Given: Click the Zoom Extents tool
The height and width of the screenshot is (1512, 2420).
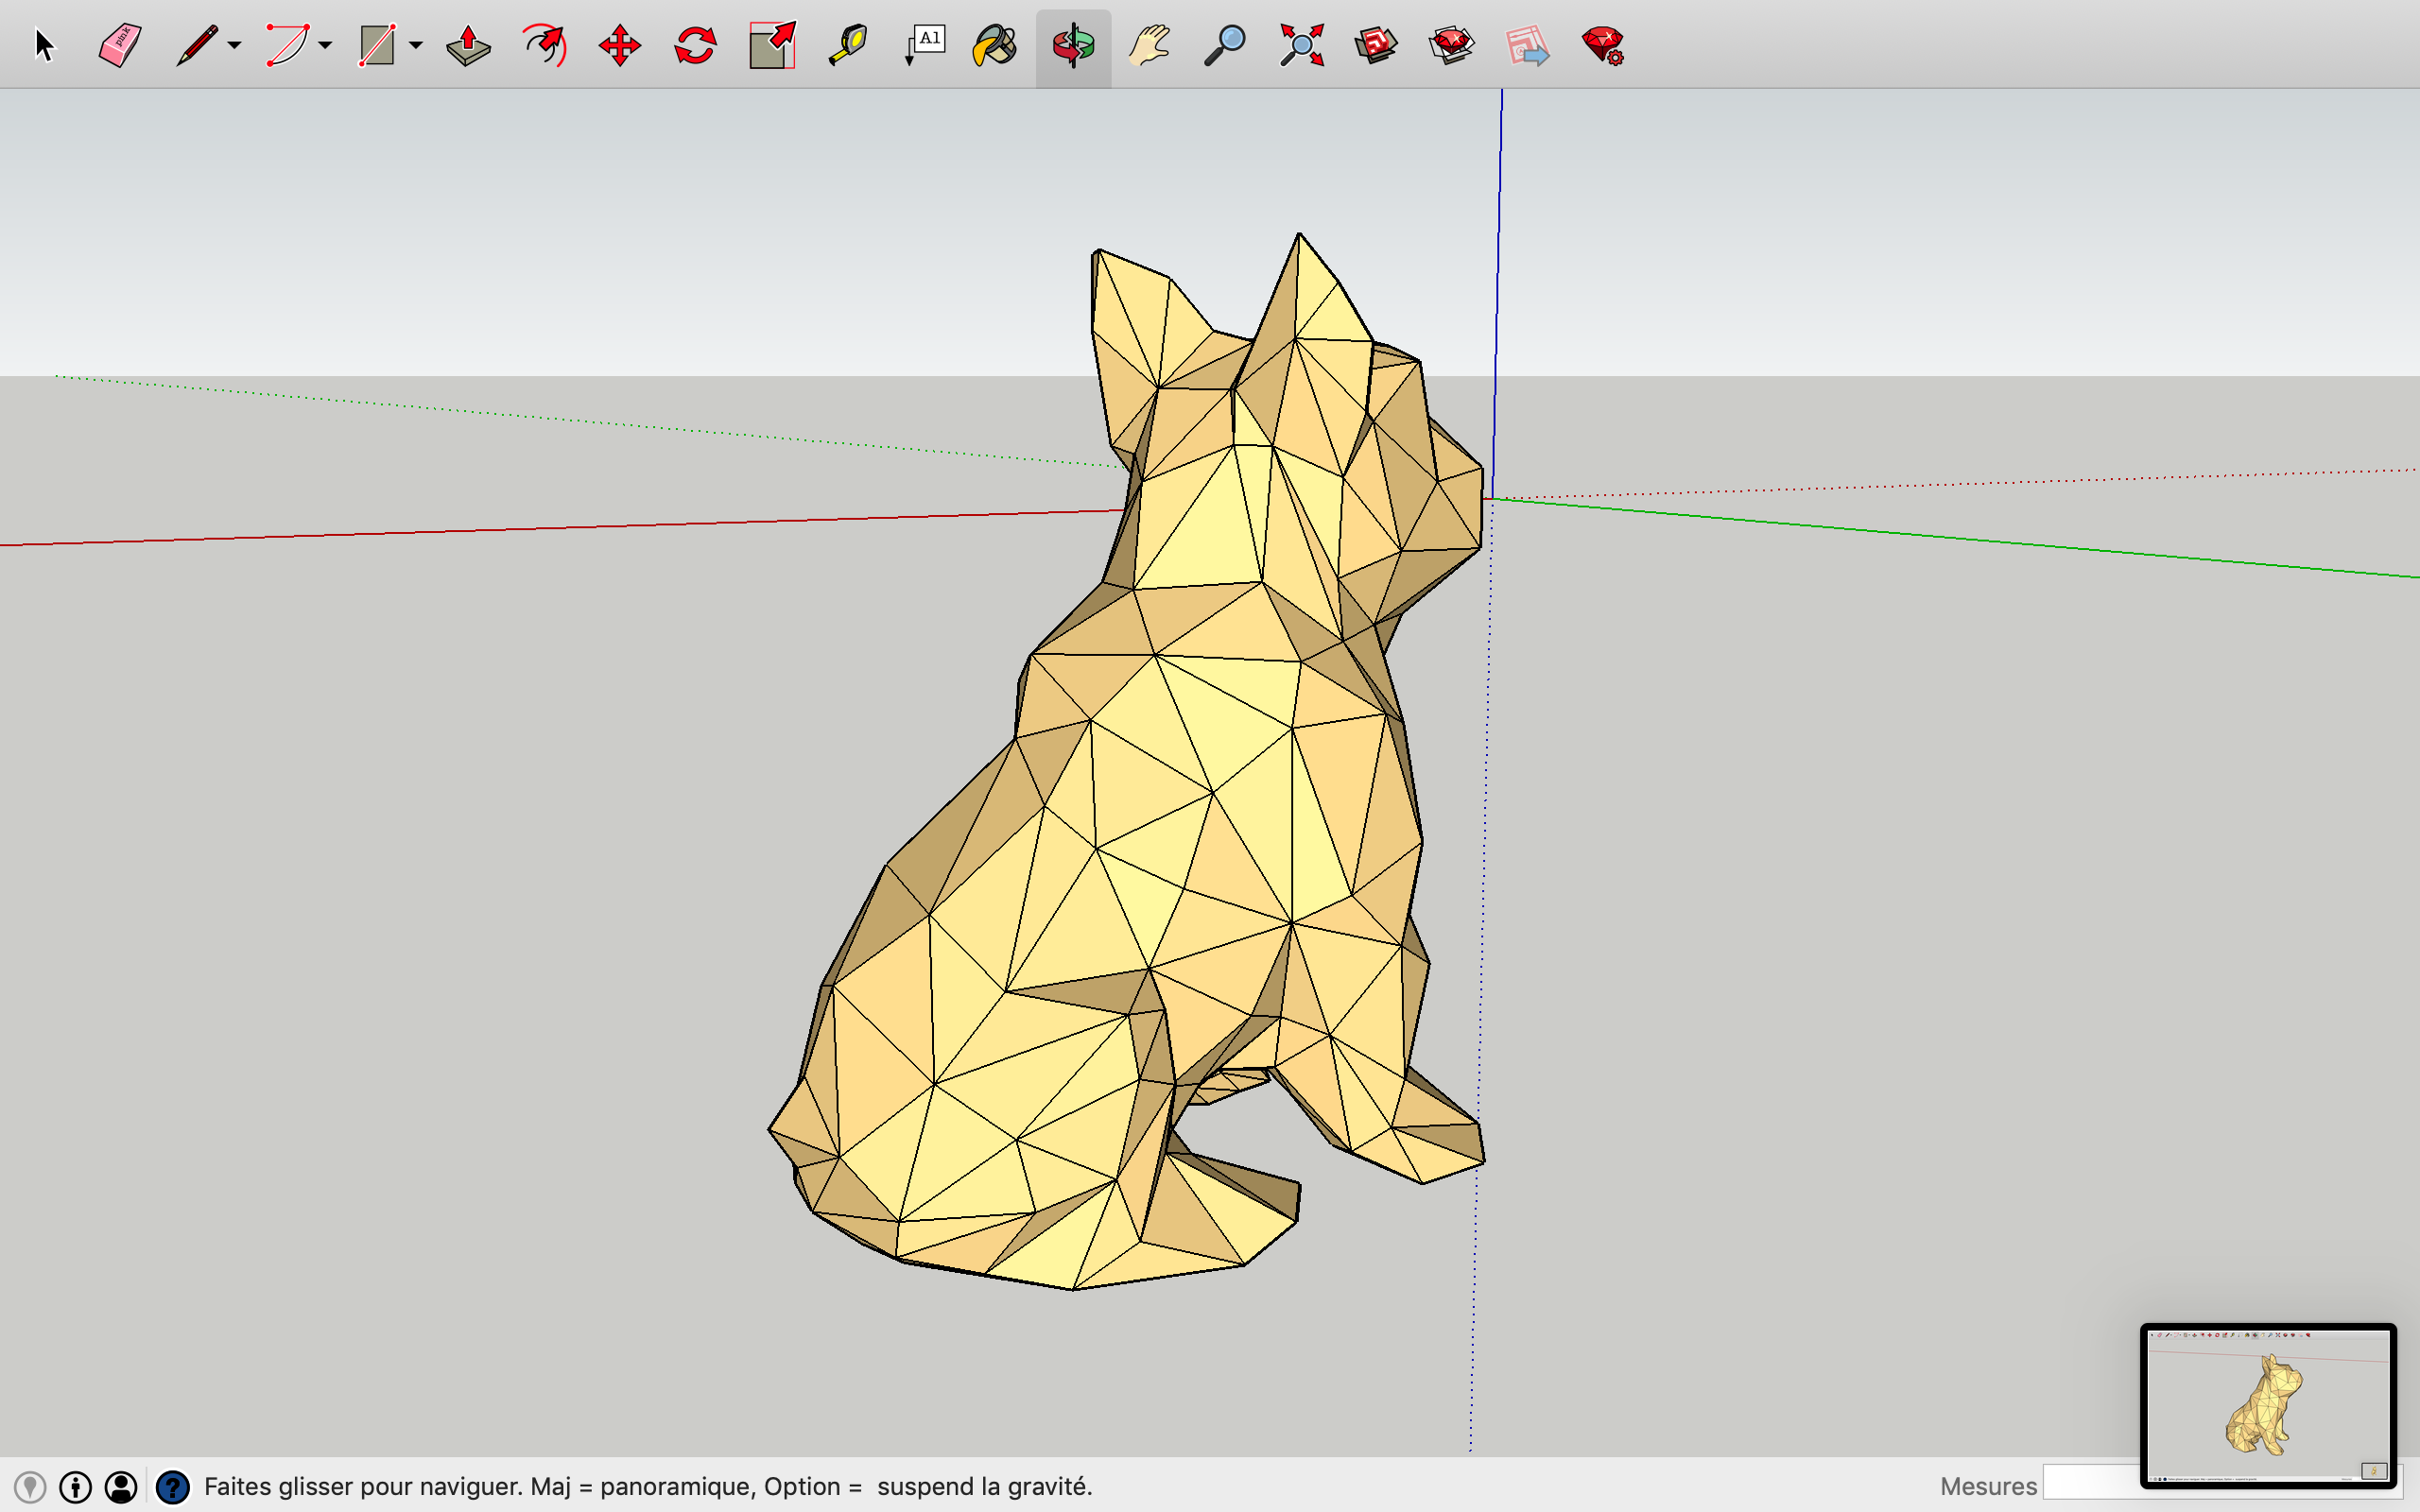Looking at the screenshot, I should (1301, 45).
